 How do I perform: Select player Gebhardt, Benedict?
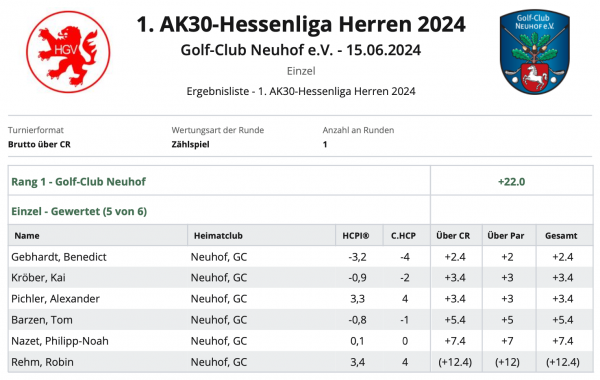[59, 257]
